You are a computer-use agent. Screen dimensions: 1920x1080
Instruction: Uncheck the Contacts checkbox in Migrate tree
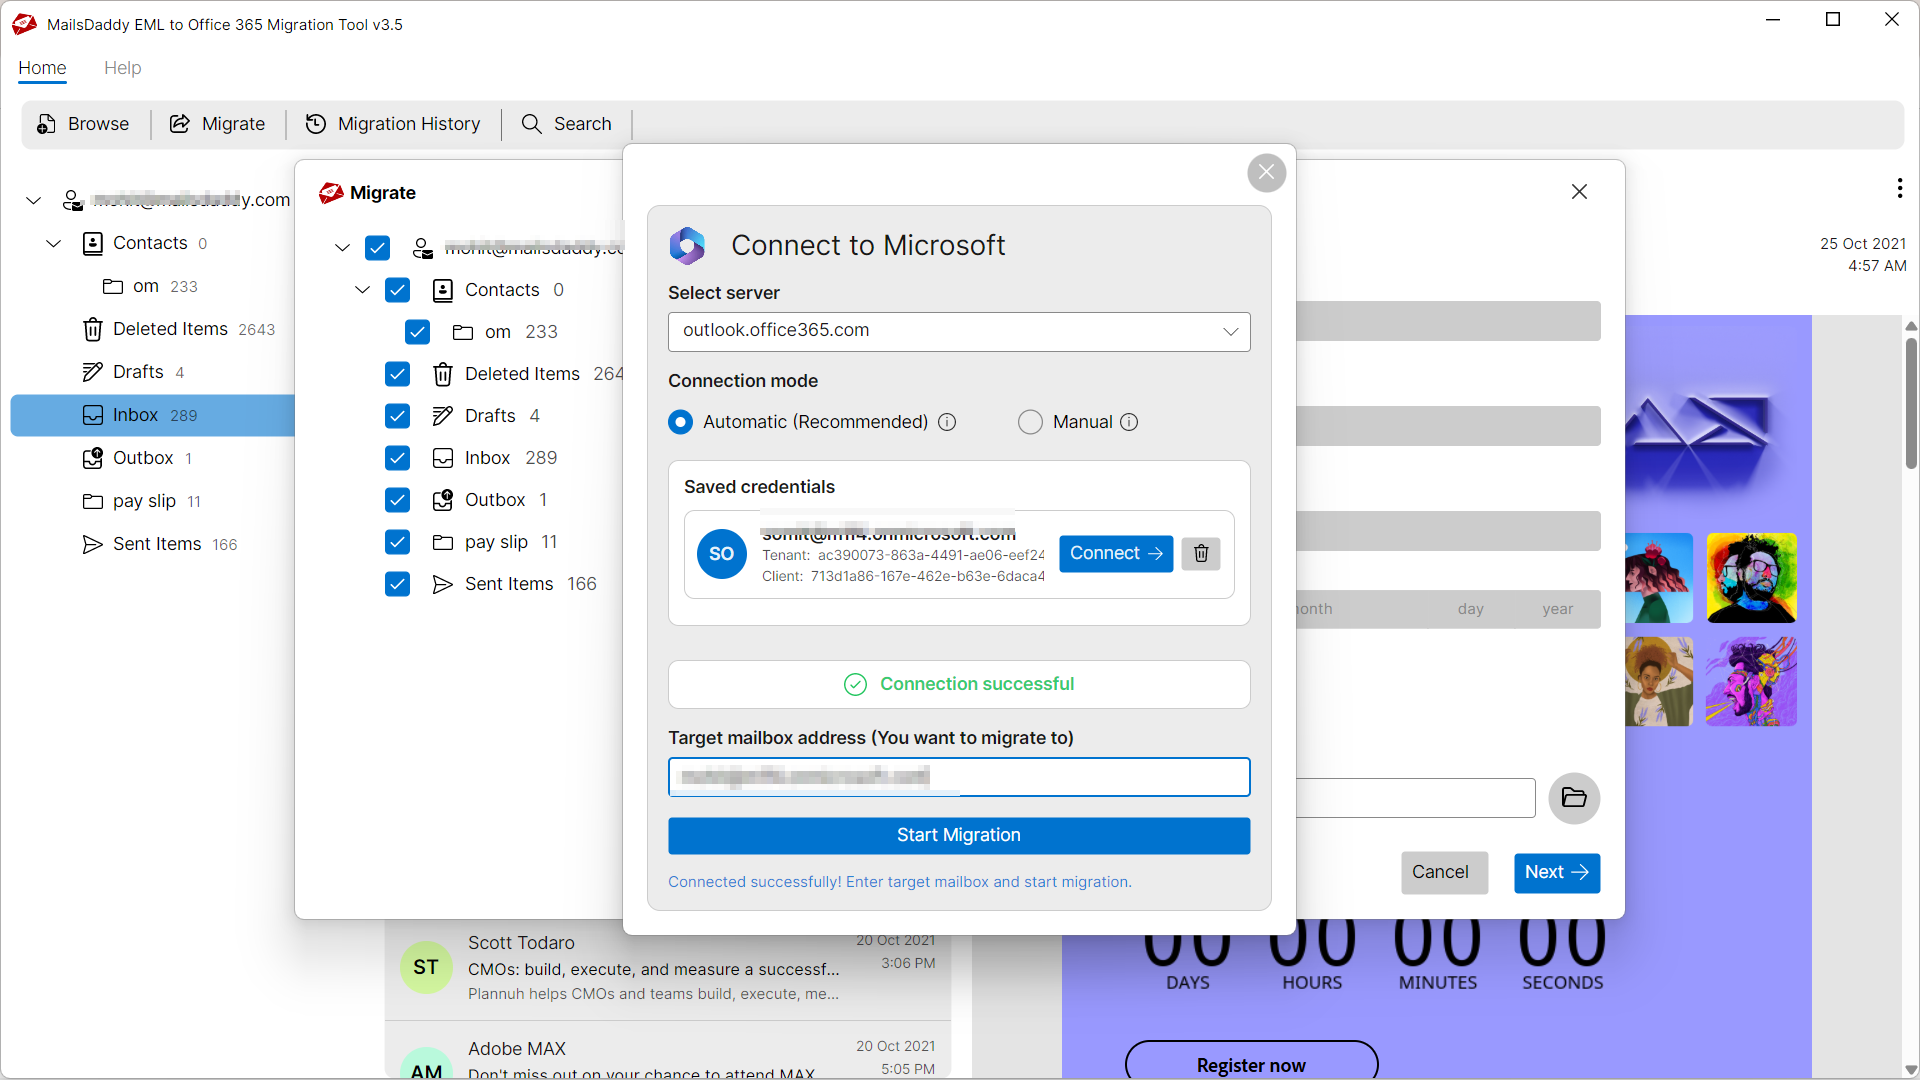(x=397, y=290)
